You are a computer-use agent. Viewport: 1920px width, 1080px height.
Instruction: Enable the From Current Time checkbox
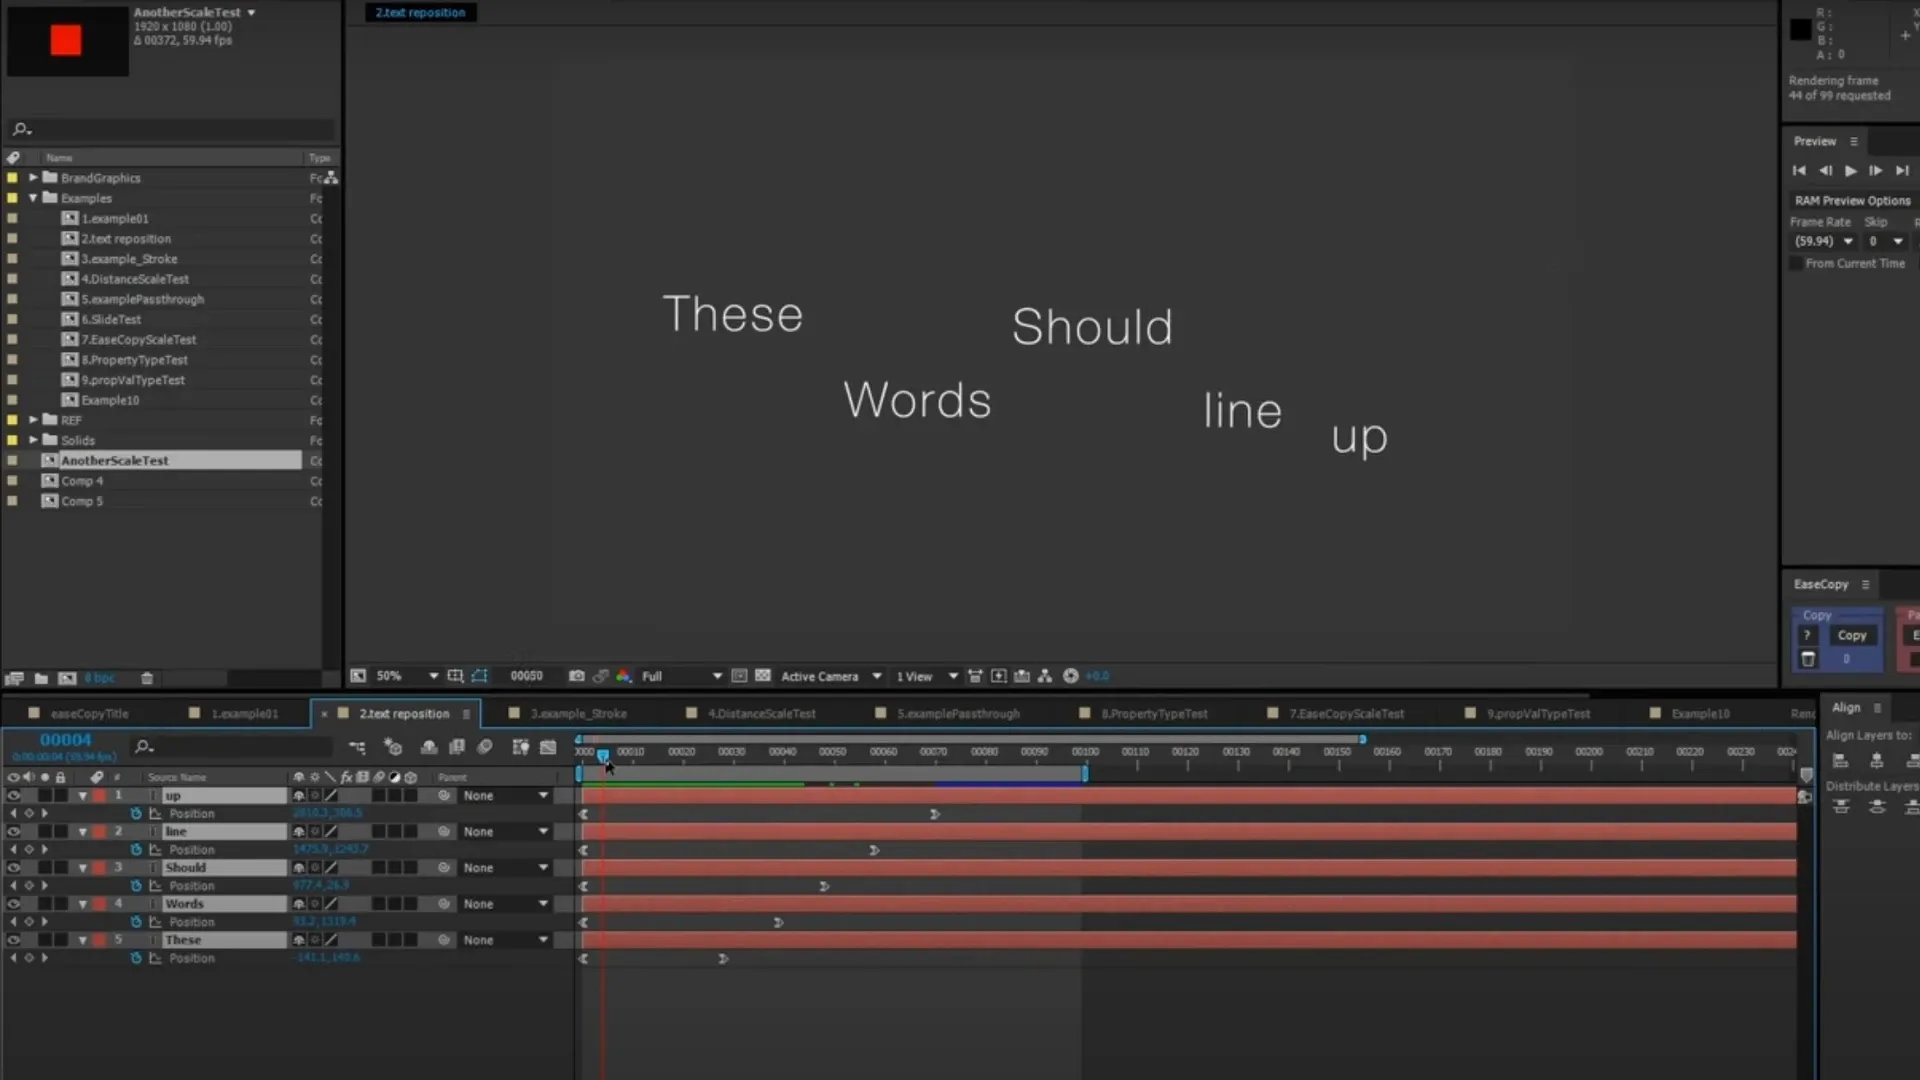pos(1796,264)
